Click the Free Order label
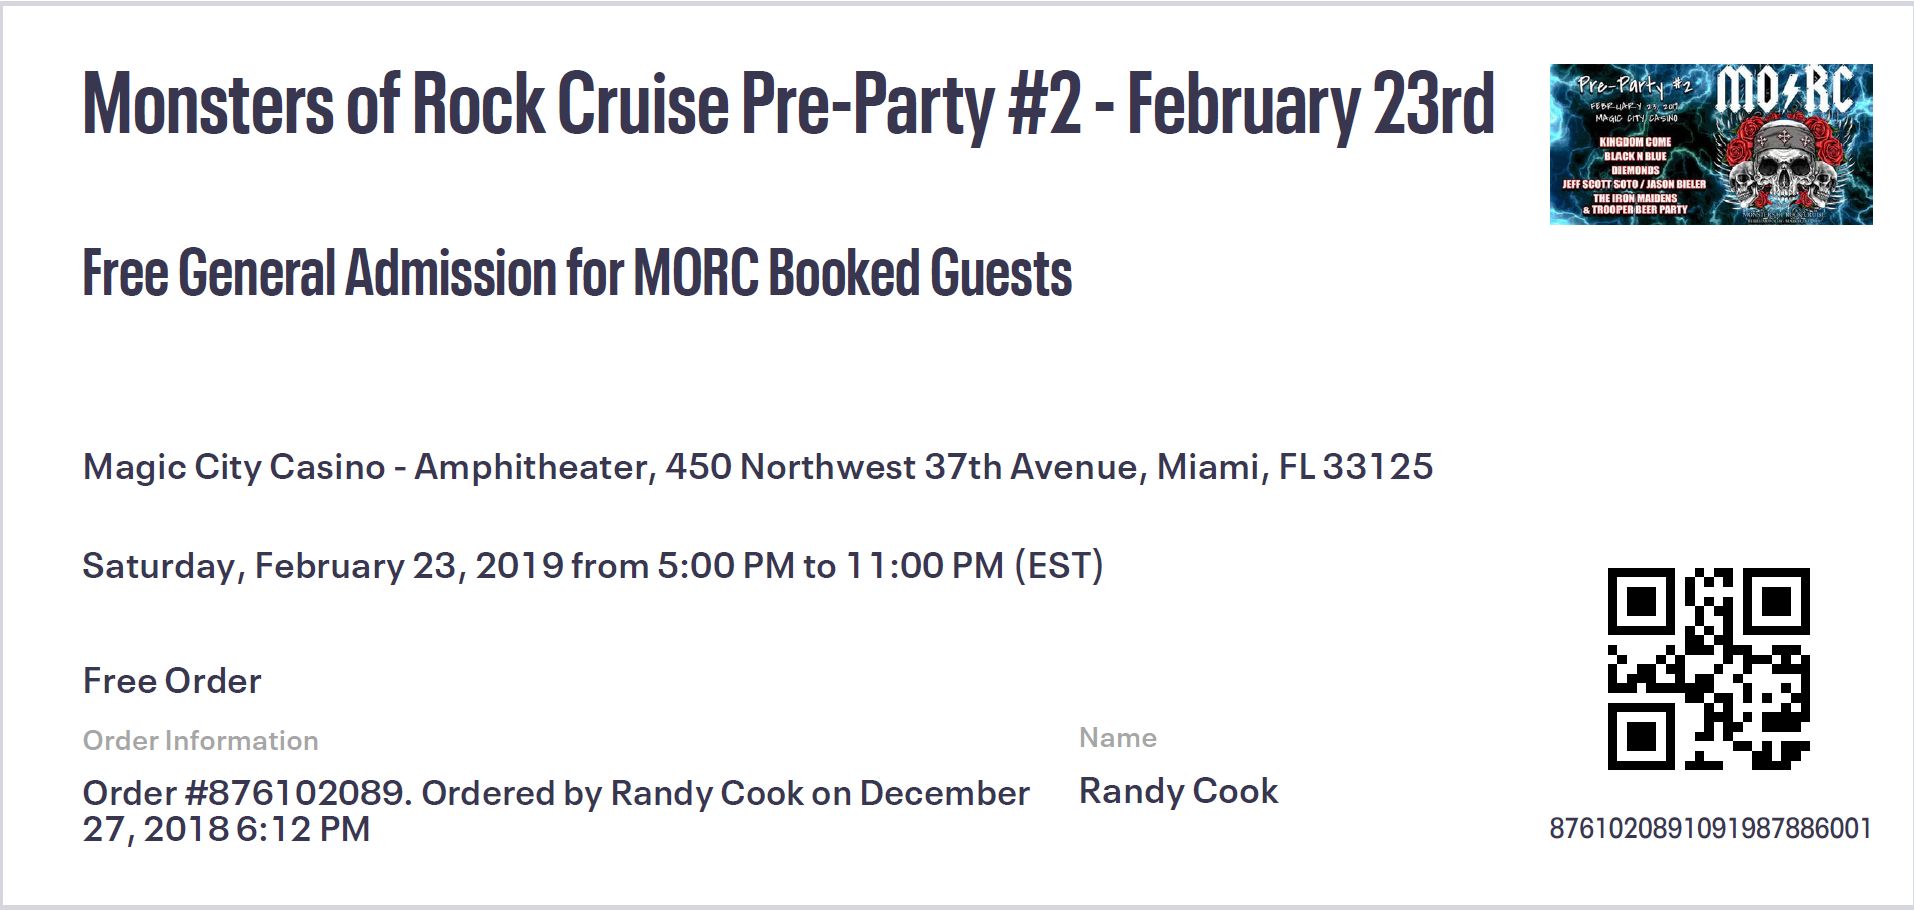 [171, 681]
